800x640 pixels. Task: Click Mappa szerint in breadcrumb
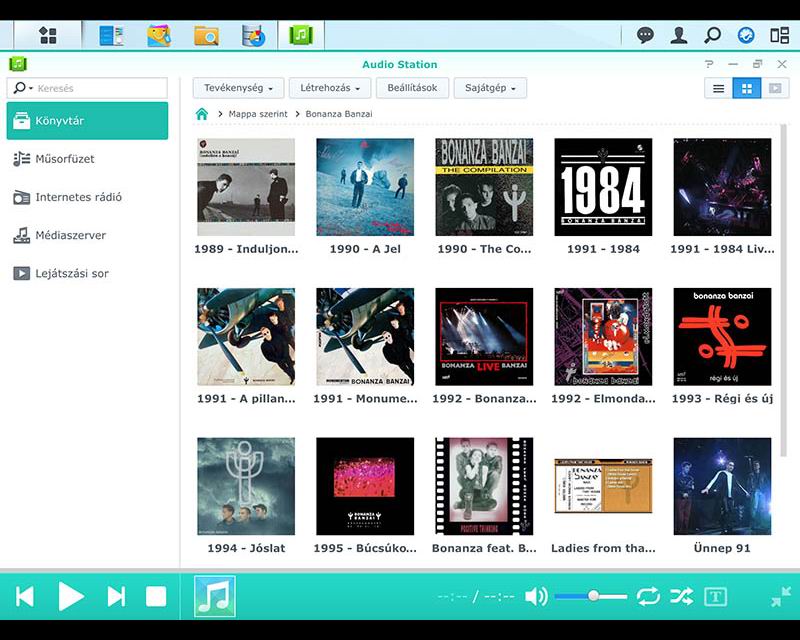[x=258, y=114]
